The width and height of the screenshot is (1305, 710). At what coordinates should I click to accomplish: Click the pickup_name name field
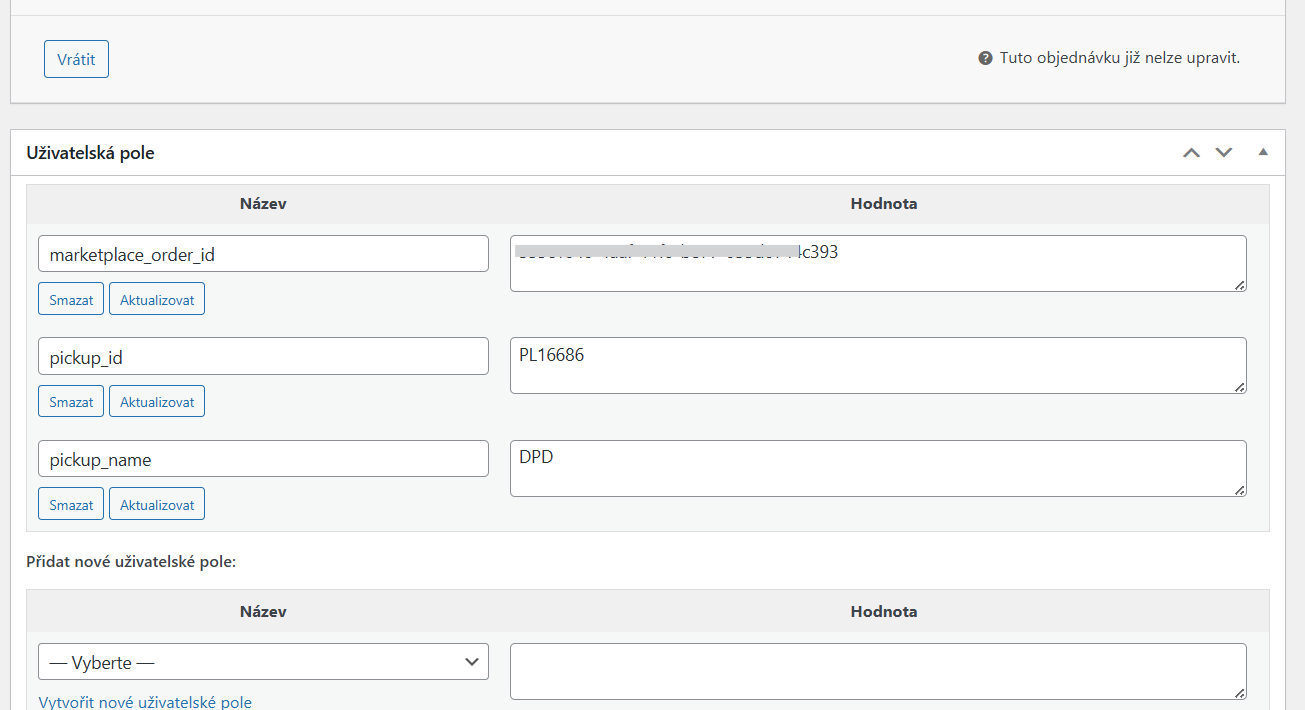(263, 459)
